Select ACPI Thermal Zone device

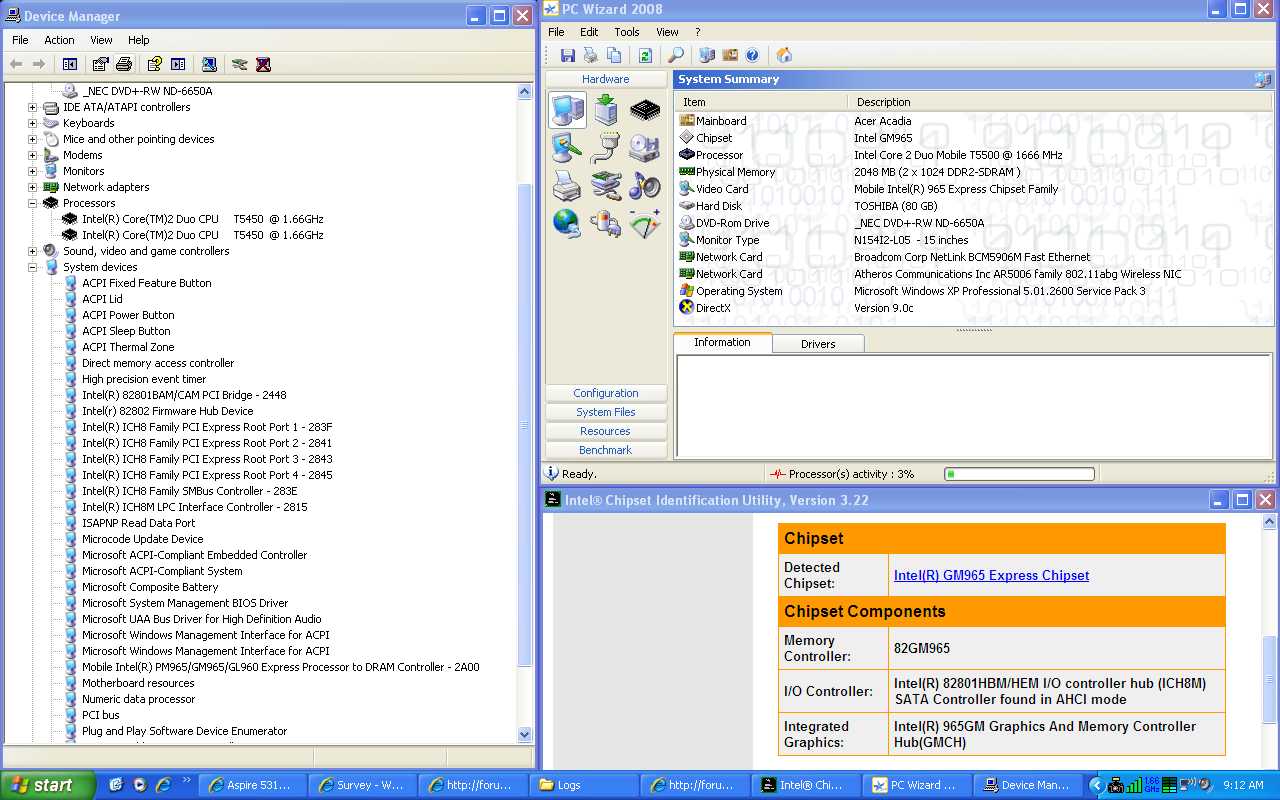(128, 347)
